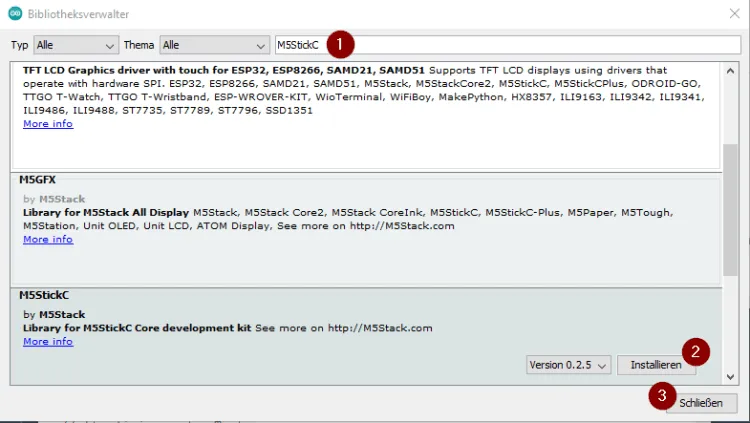
Task: Click the 'by M5Stack' author under M5GFX
Action: pos(54,199)
